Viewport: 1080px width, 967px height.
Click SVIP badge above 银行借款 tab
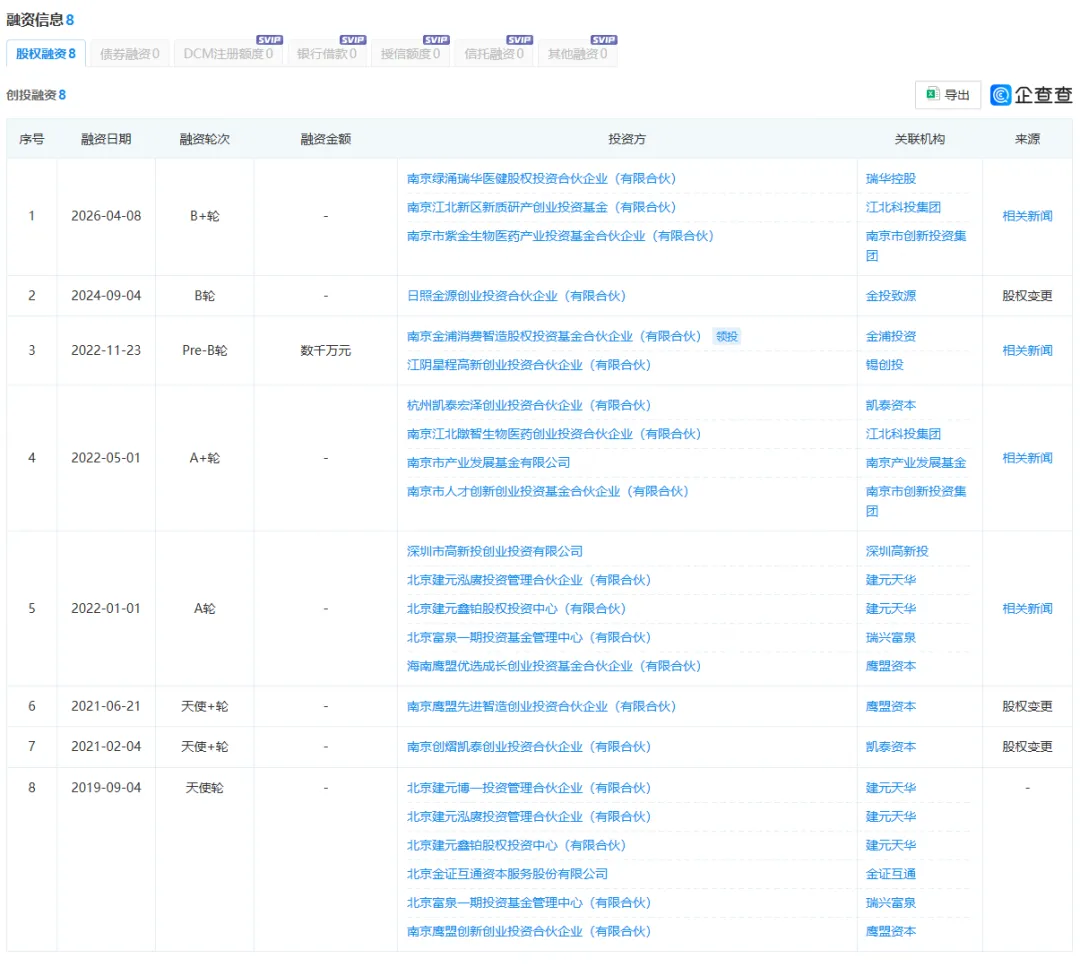click(353, 40)
